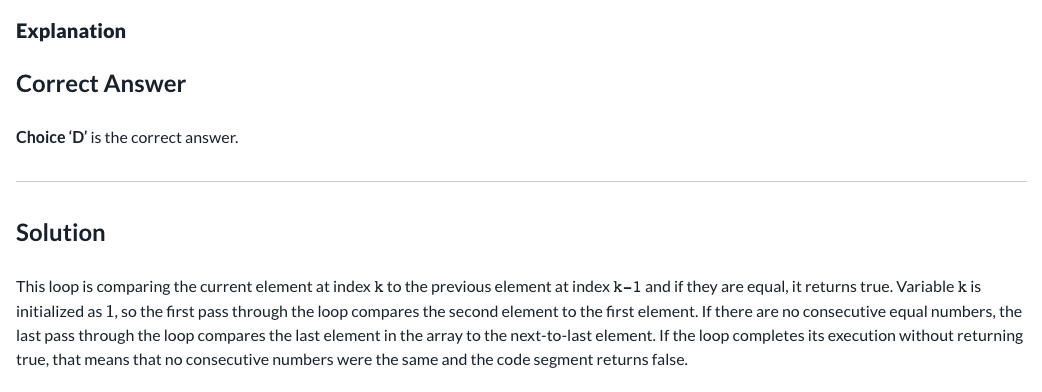
Task: Click the numeral 1 after 'initialized as'
Action: 110,312
